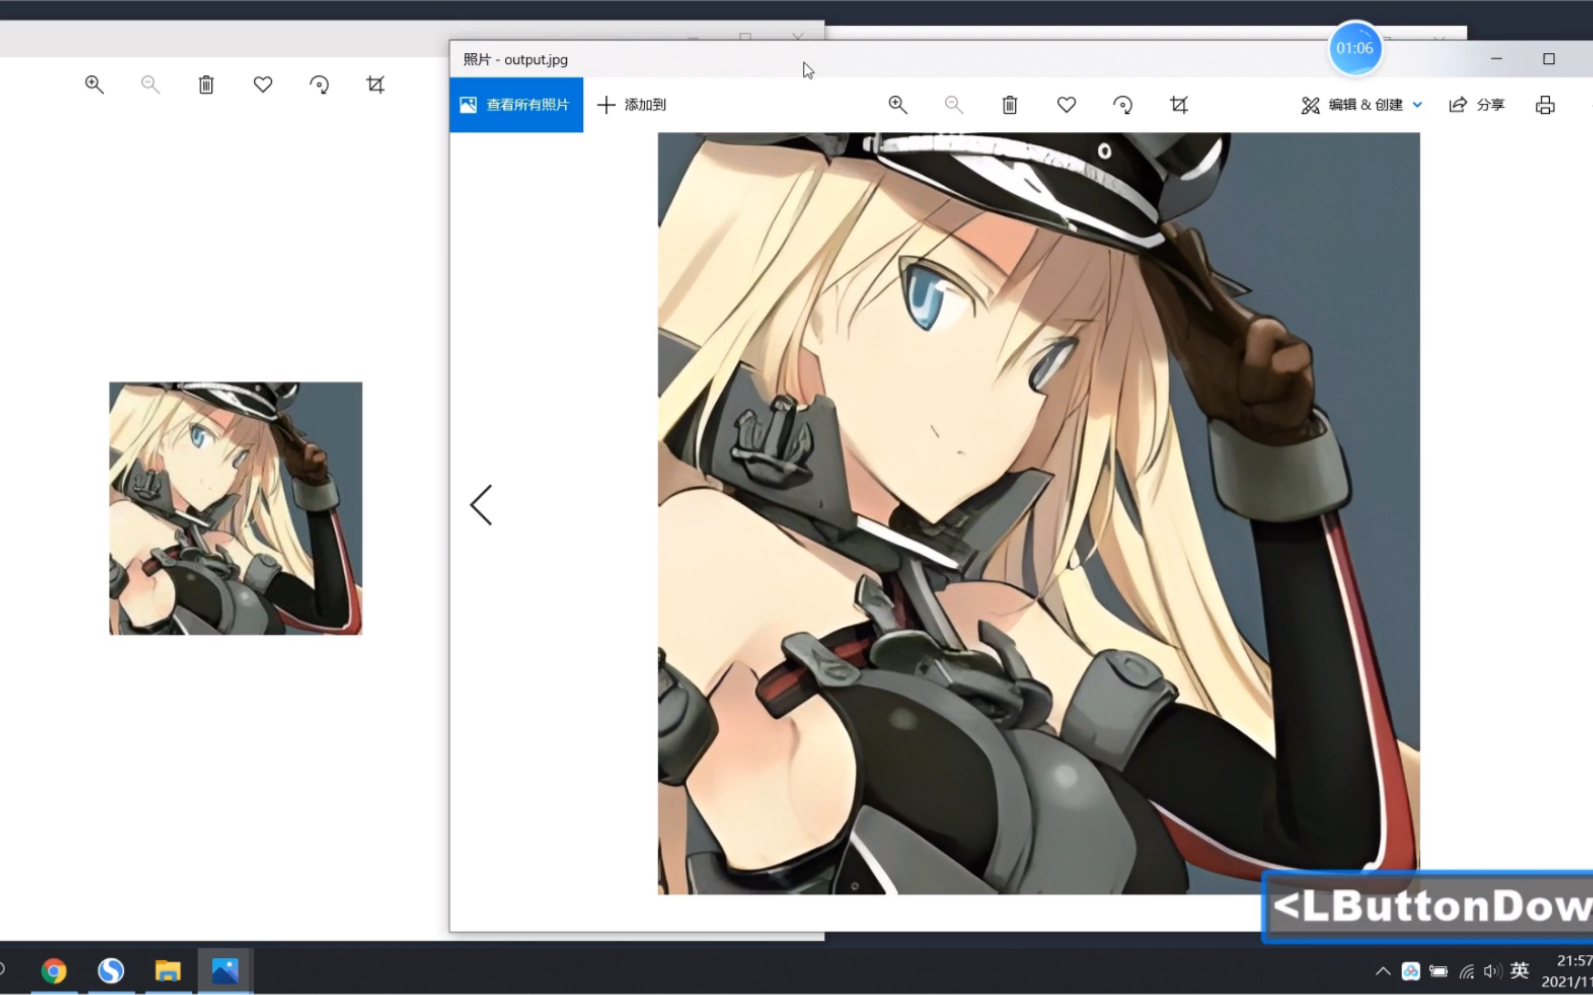Click the small image in back window
The image size is (1593, 995).
pyautogui.click(x=236, y=508)
